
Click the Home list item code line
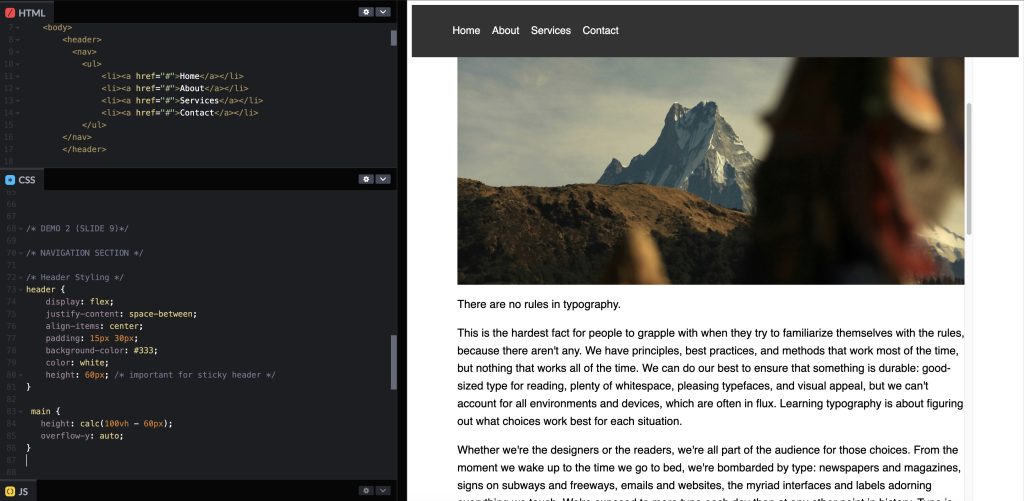pos(172,76)
